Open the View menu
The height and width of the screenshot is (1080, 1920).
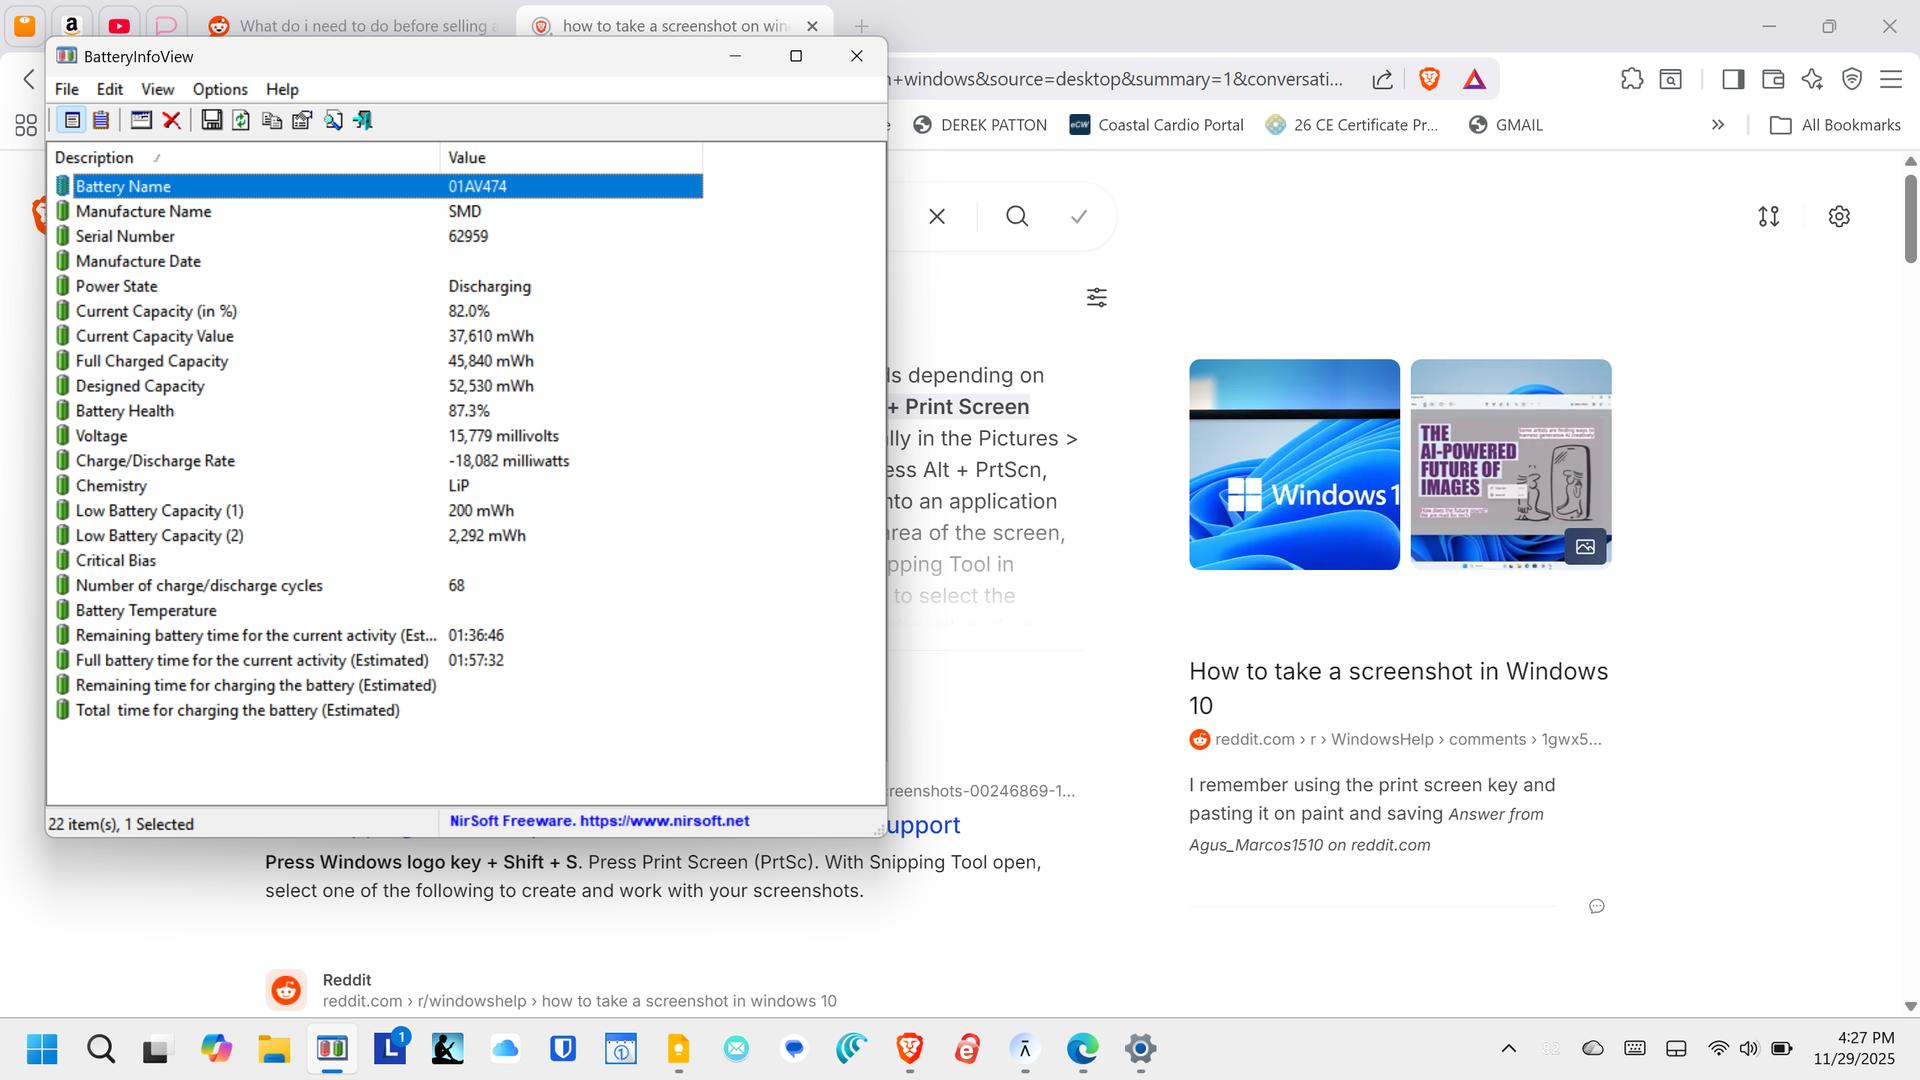pos(157,89)
